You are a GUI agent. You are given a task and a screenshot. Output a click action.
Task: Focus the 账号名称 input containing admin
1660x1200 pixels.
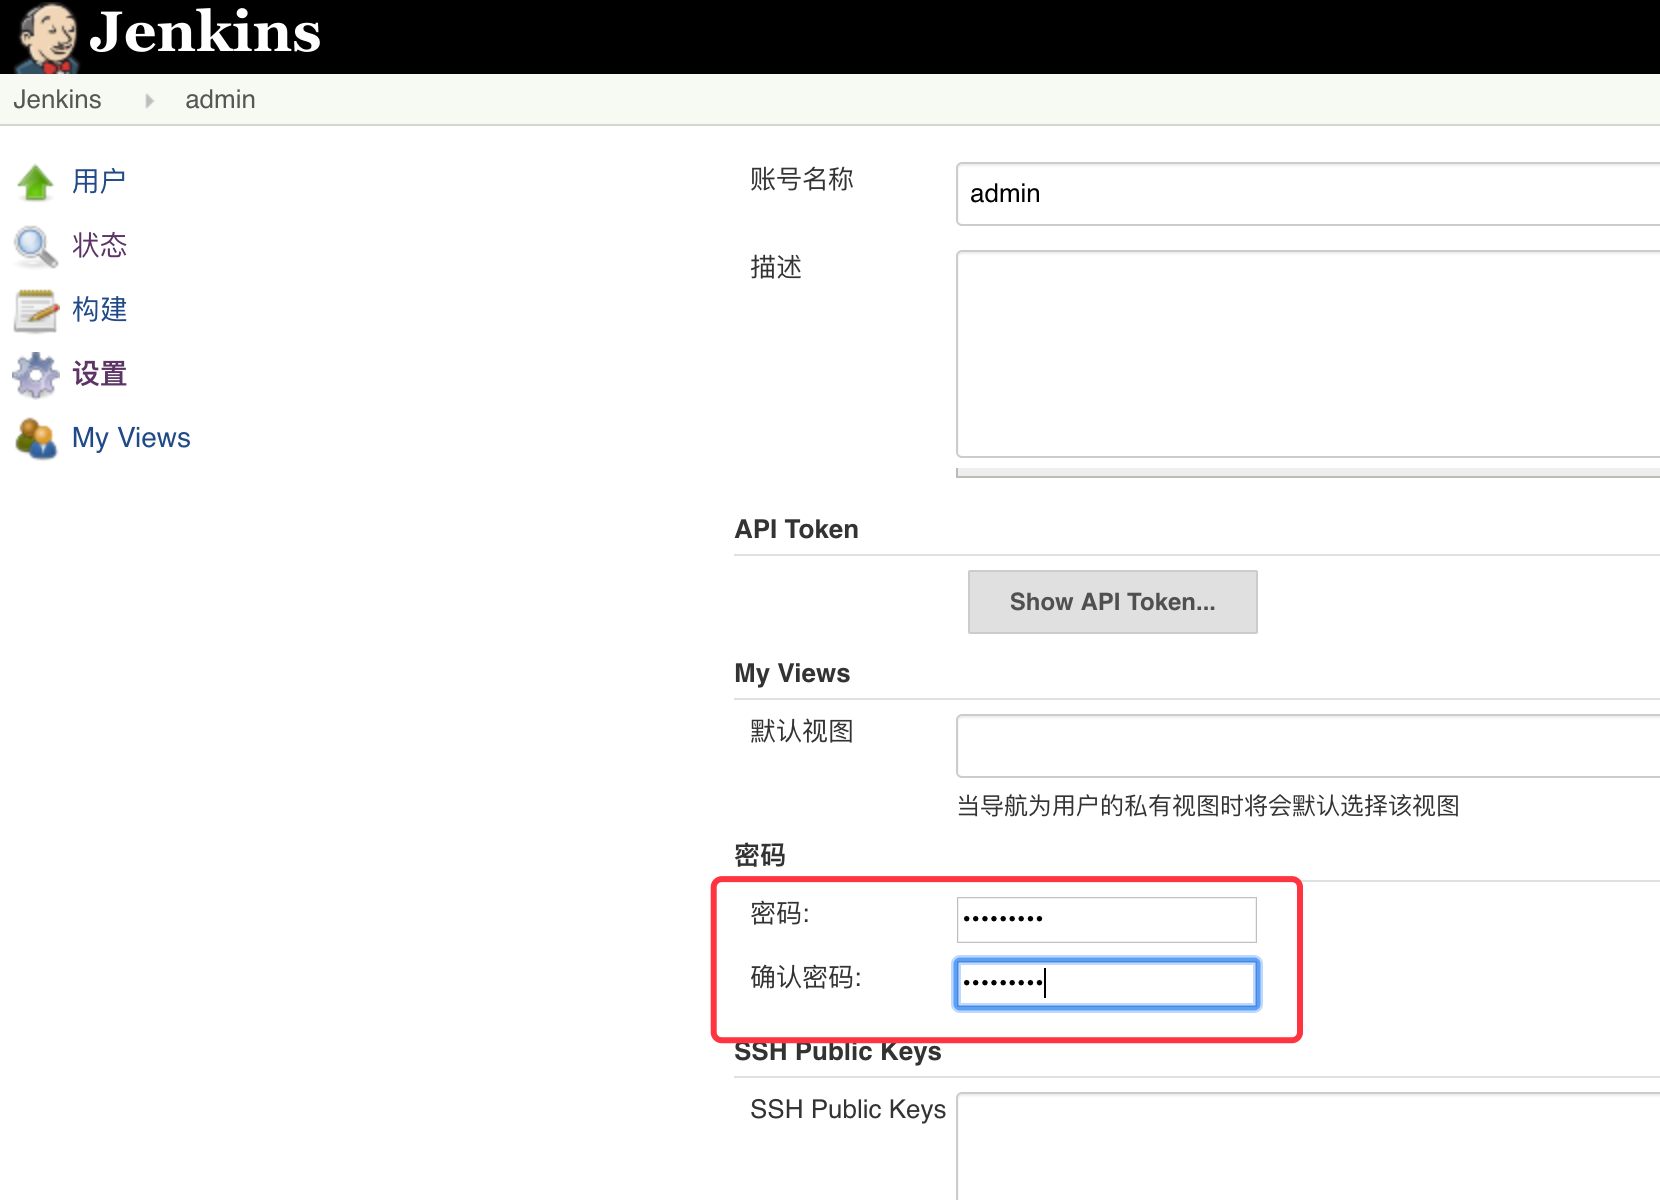coord(1308,194)
